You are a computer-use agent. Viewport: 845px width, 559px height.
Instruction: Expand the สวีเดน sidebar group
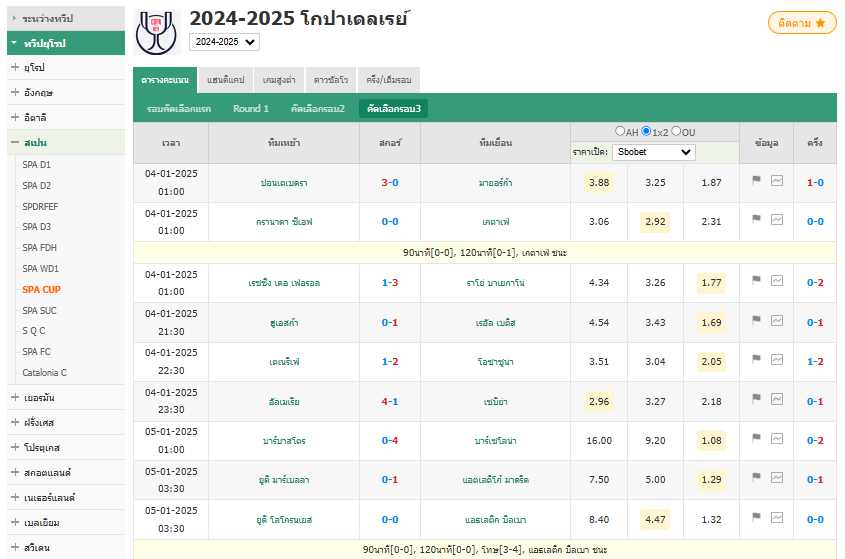pos(66,547)
